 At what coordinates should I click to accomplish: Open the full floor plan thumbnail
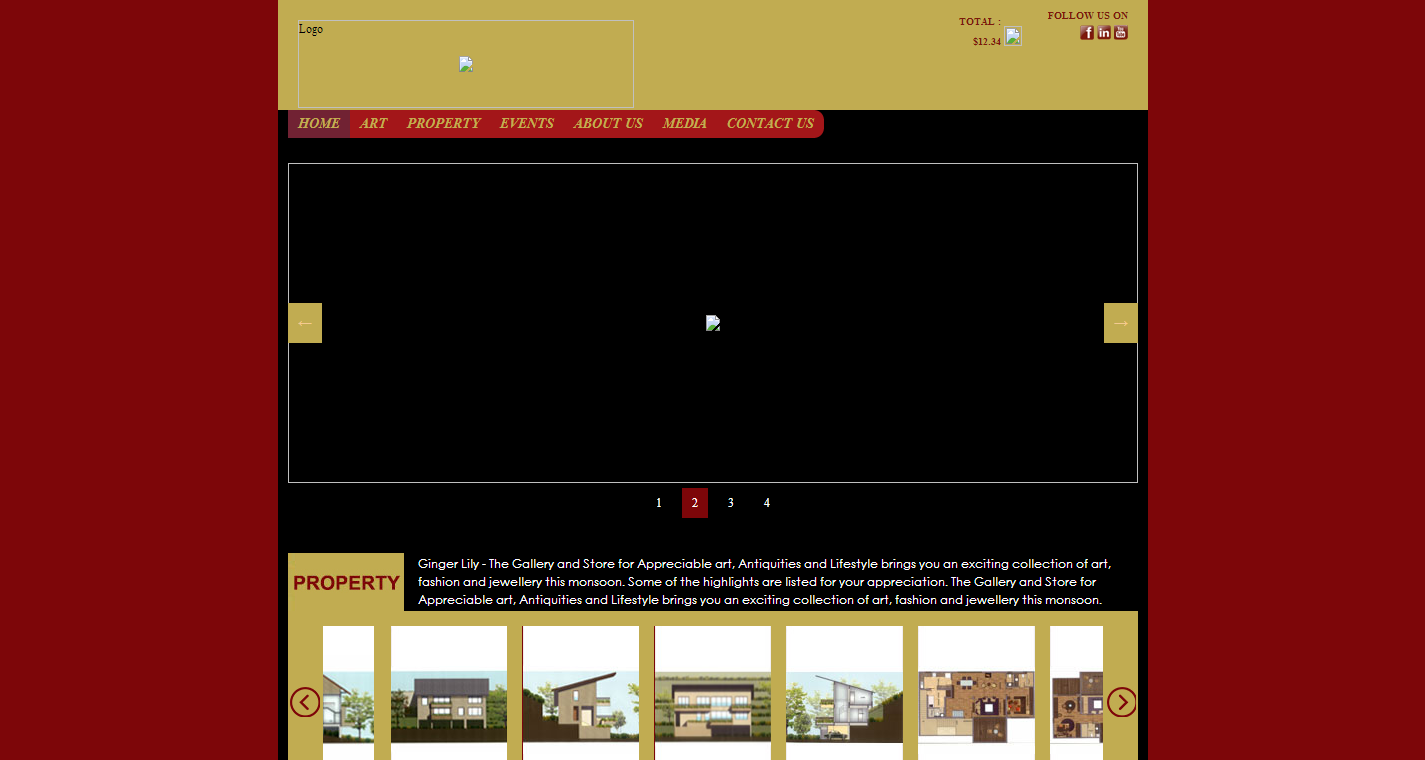pyautogui.click(x=976, y=693)
